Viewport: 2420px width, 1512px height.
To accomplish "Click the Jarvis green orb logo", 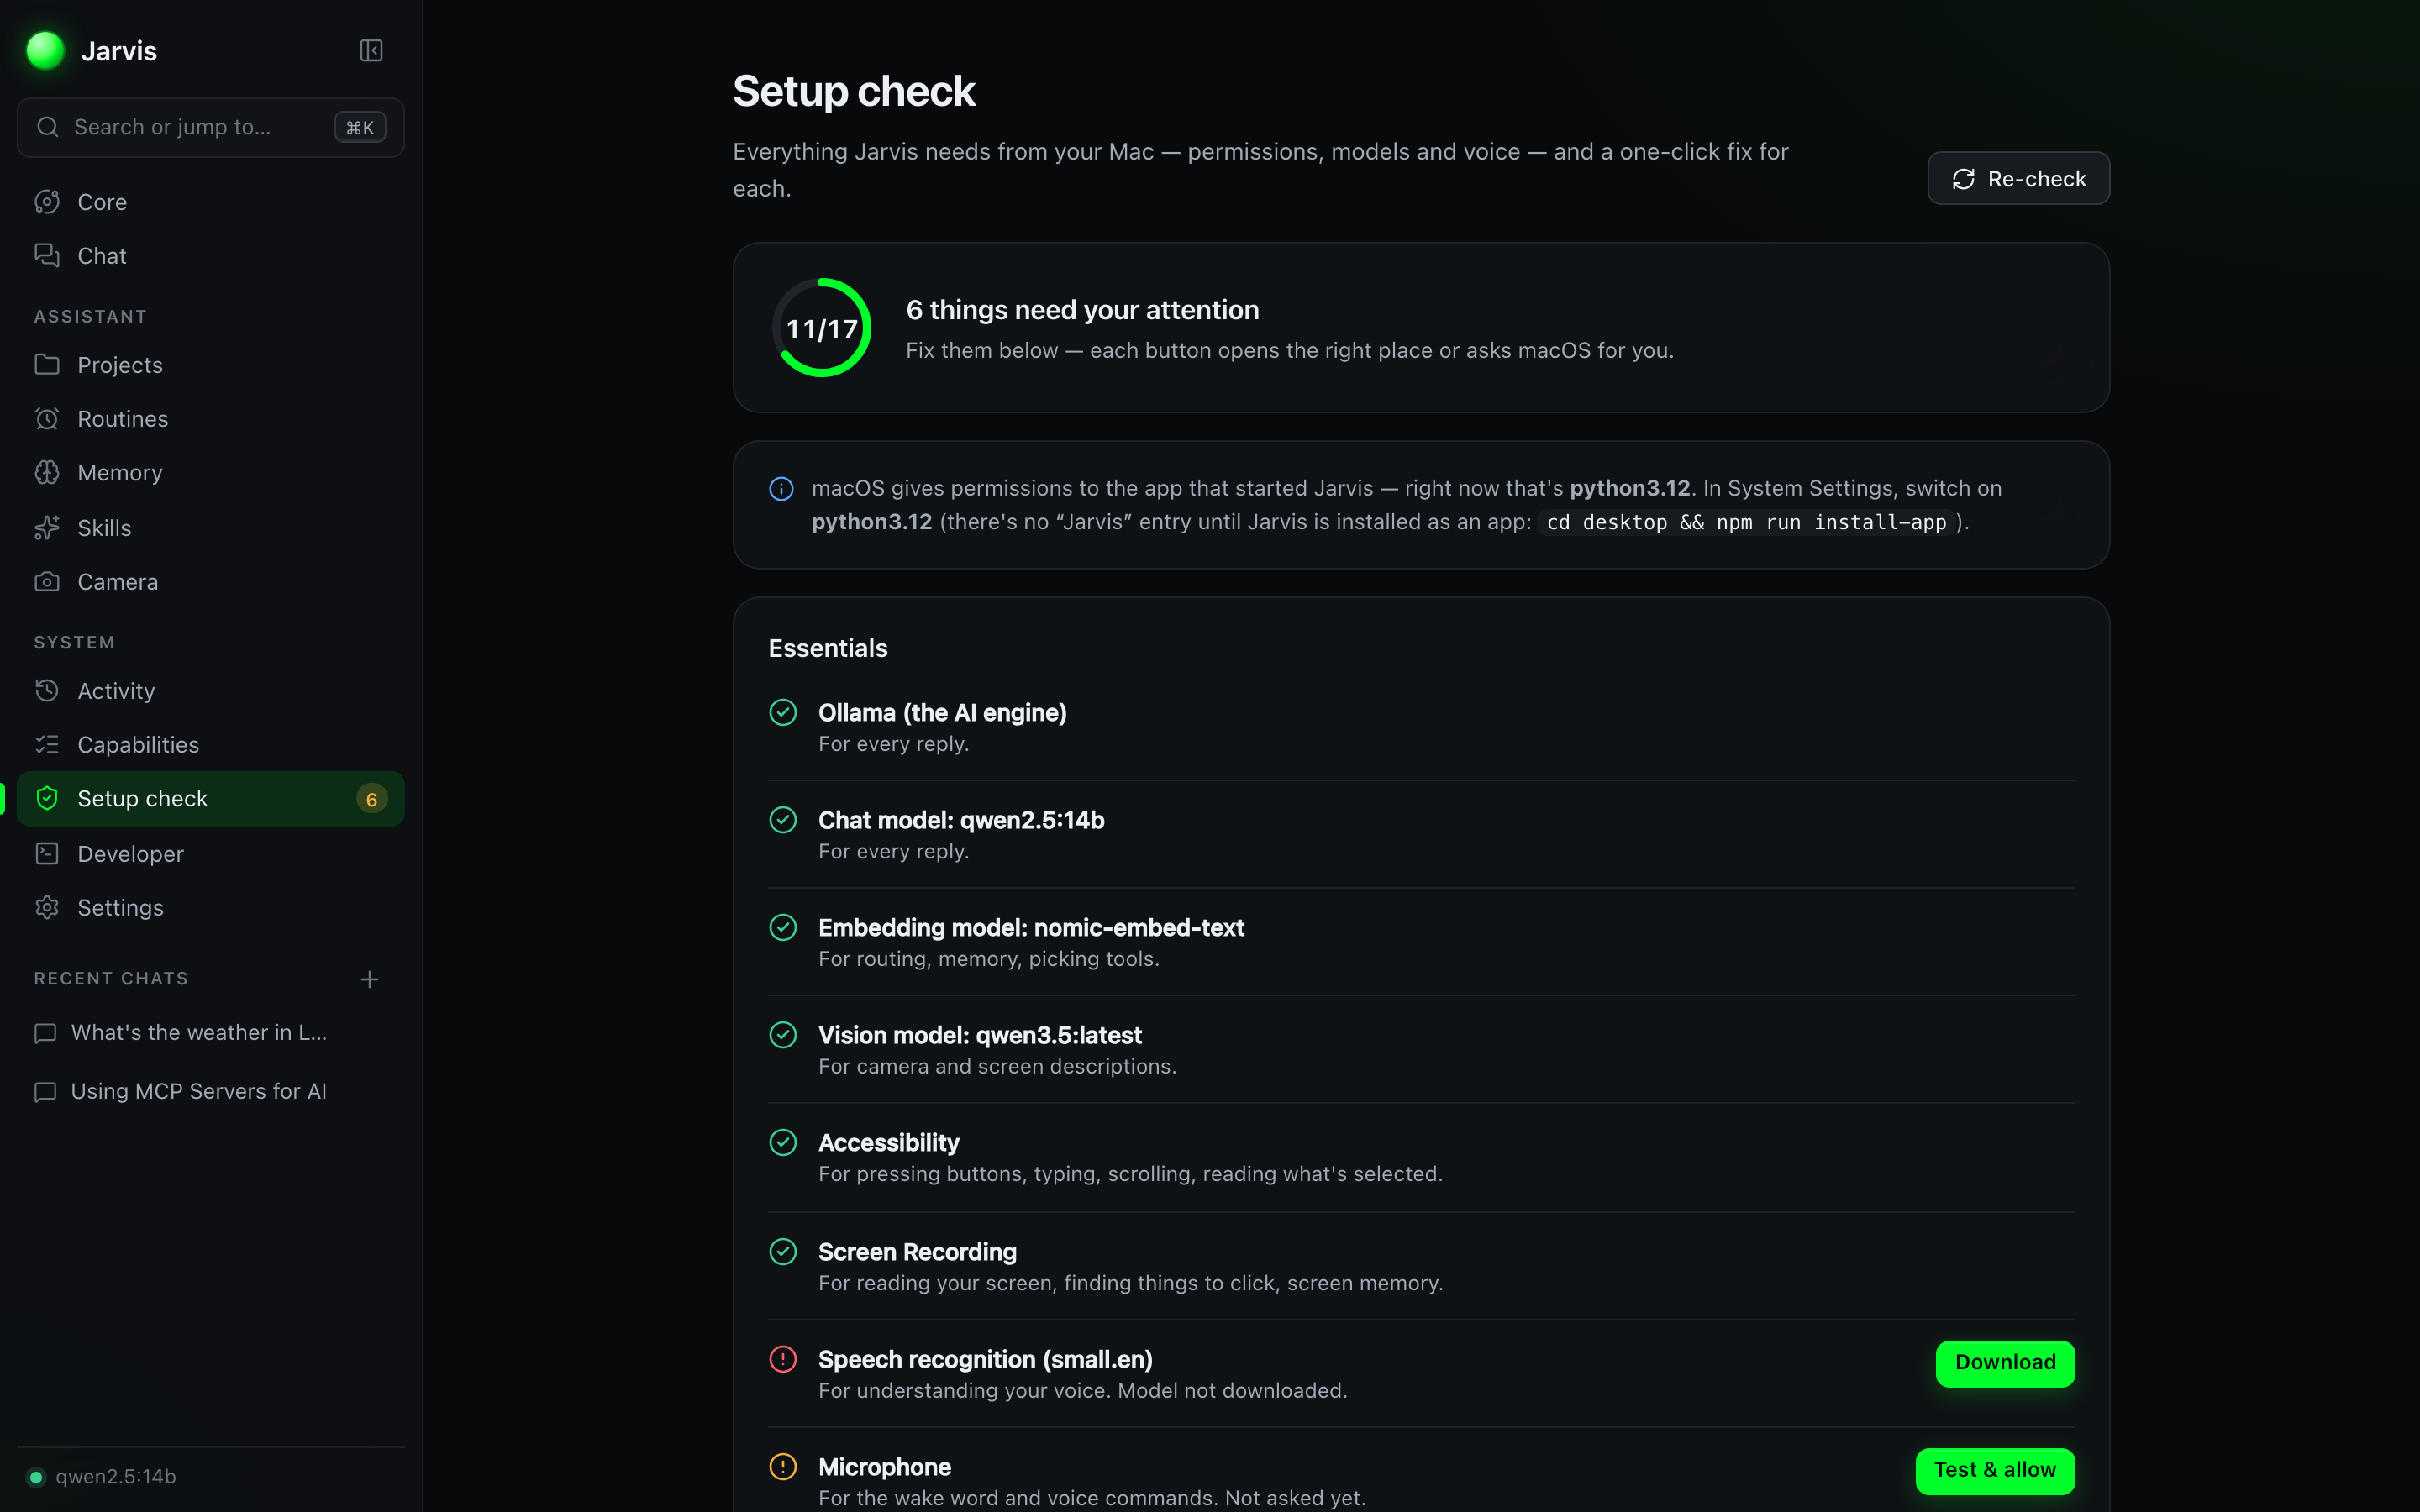I will tap(45, 50).
